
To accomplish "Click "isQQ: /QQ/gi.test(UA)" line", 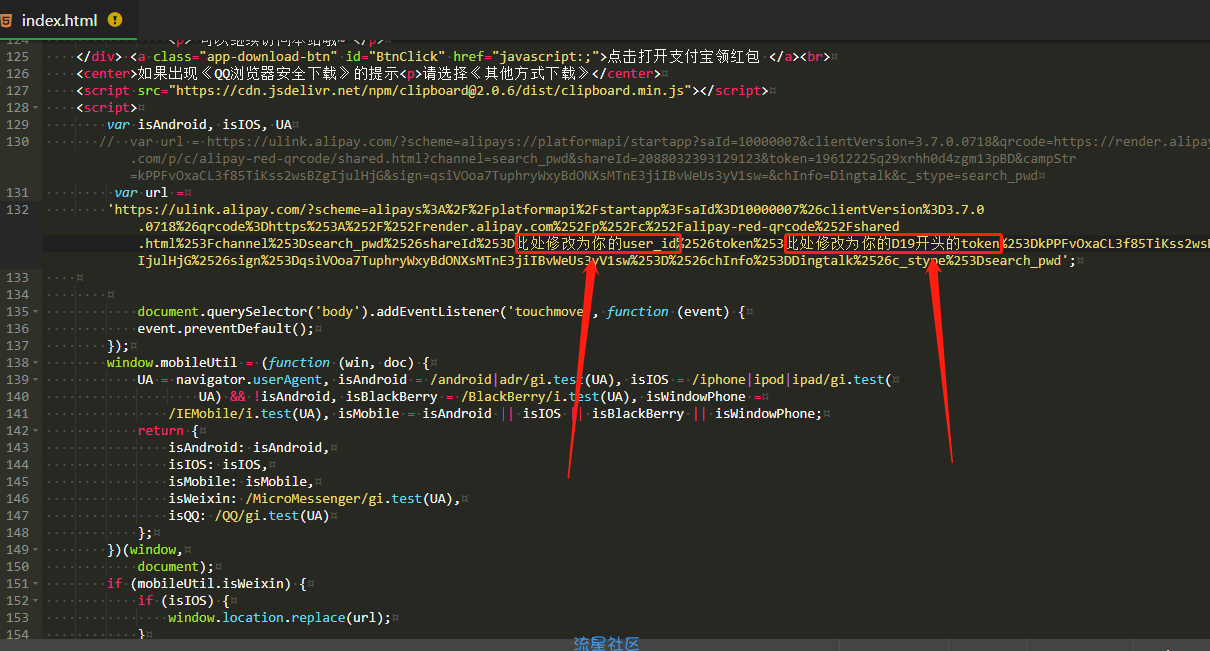I will [x=249, y=516].
